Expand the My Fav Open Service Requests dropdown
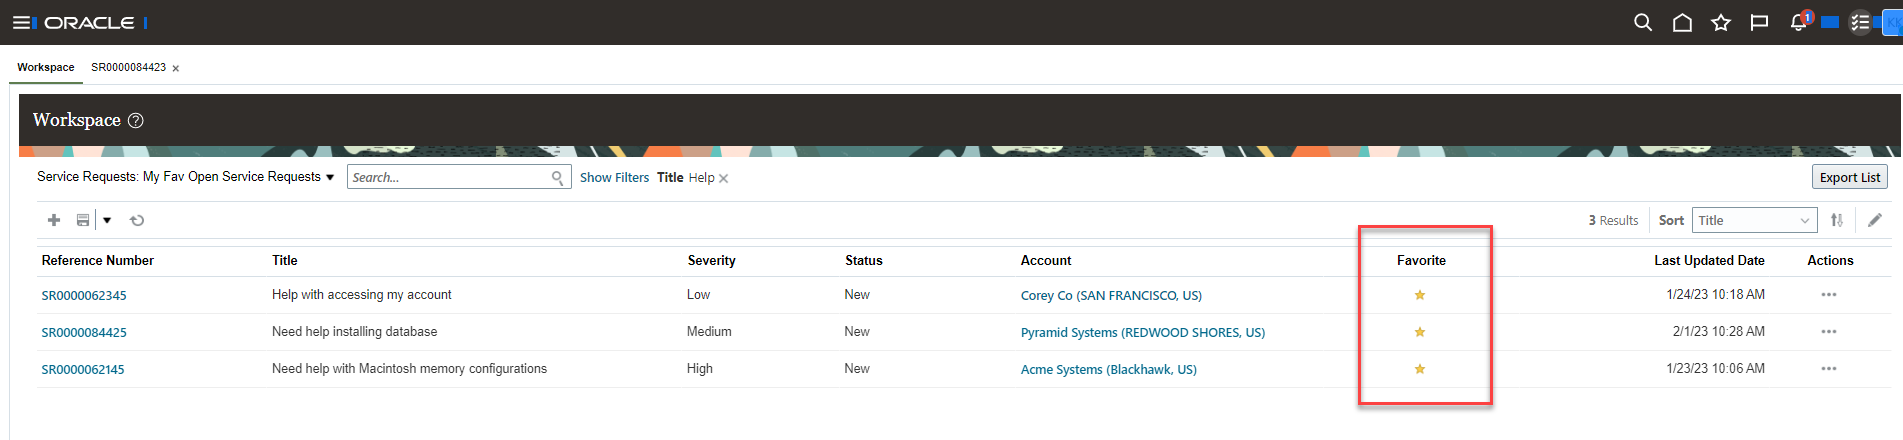Viewport: 1903px width, 440px height. (330, 177)
